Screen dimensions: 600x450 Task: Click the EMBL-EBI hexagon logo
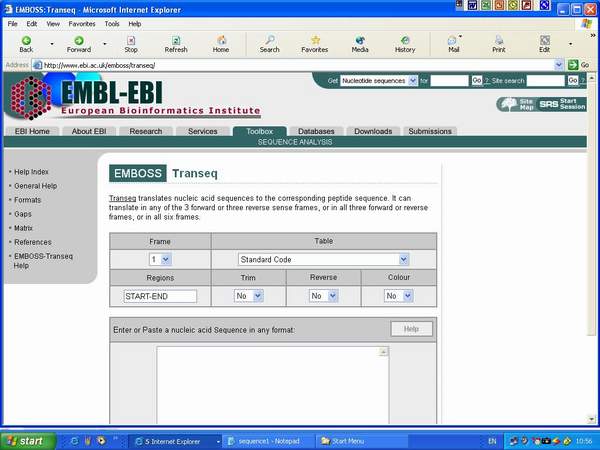31,98
